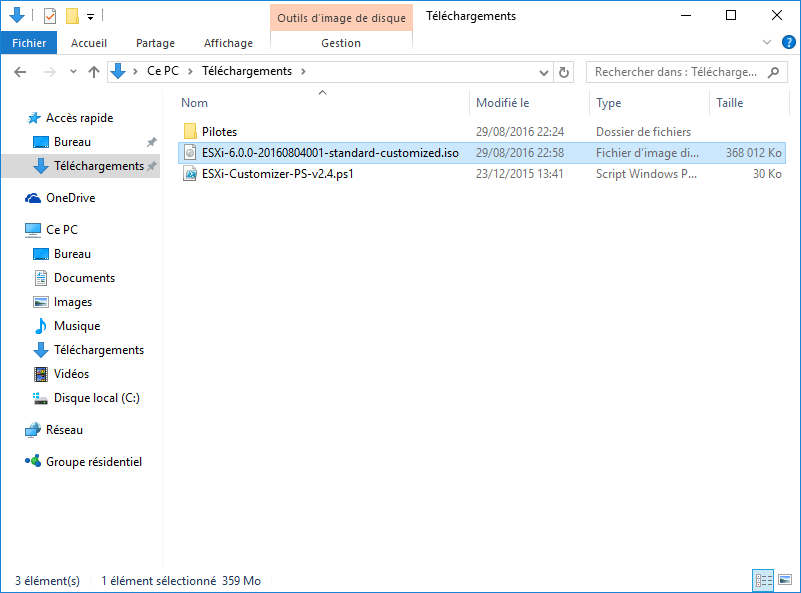Open the address bar history dropdown
Image resolution: width=801 pixels, height=593 pixels.
click(544, 73)
